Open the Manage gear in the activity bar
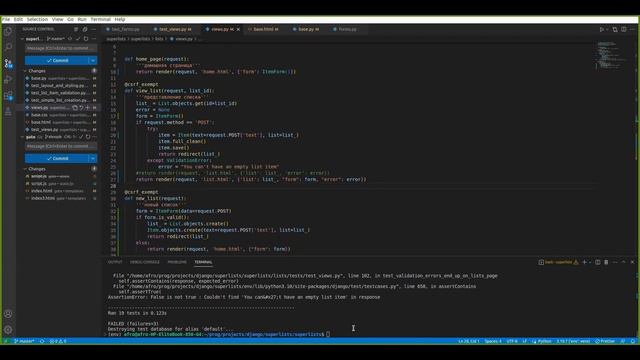This screenshot has width=640, height=360. coord(8,329)
